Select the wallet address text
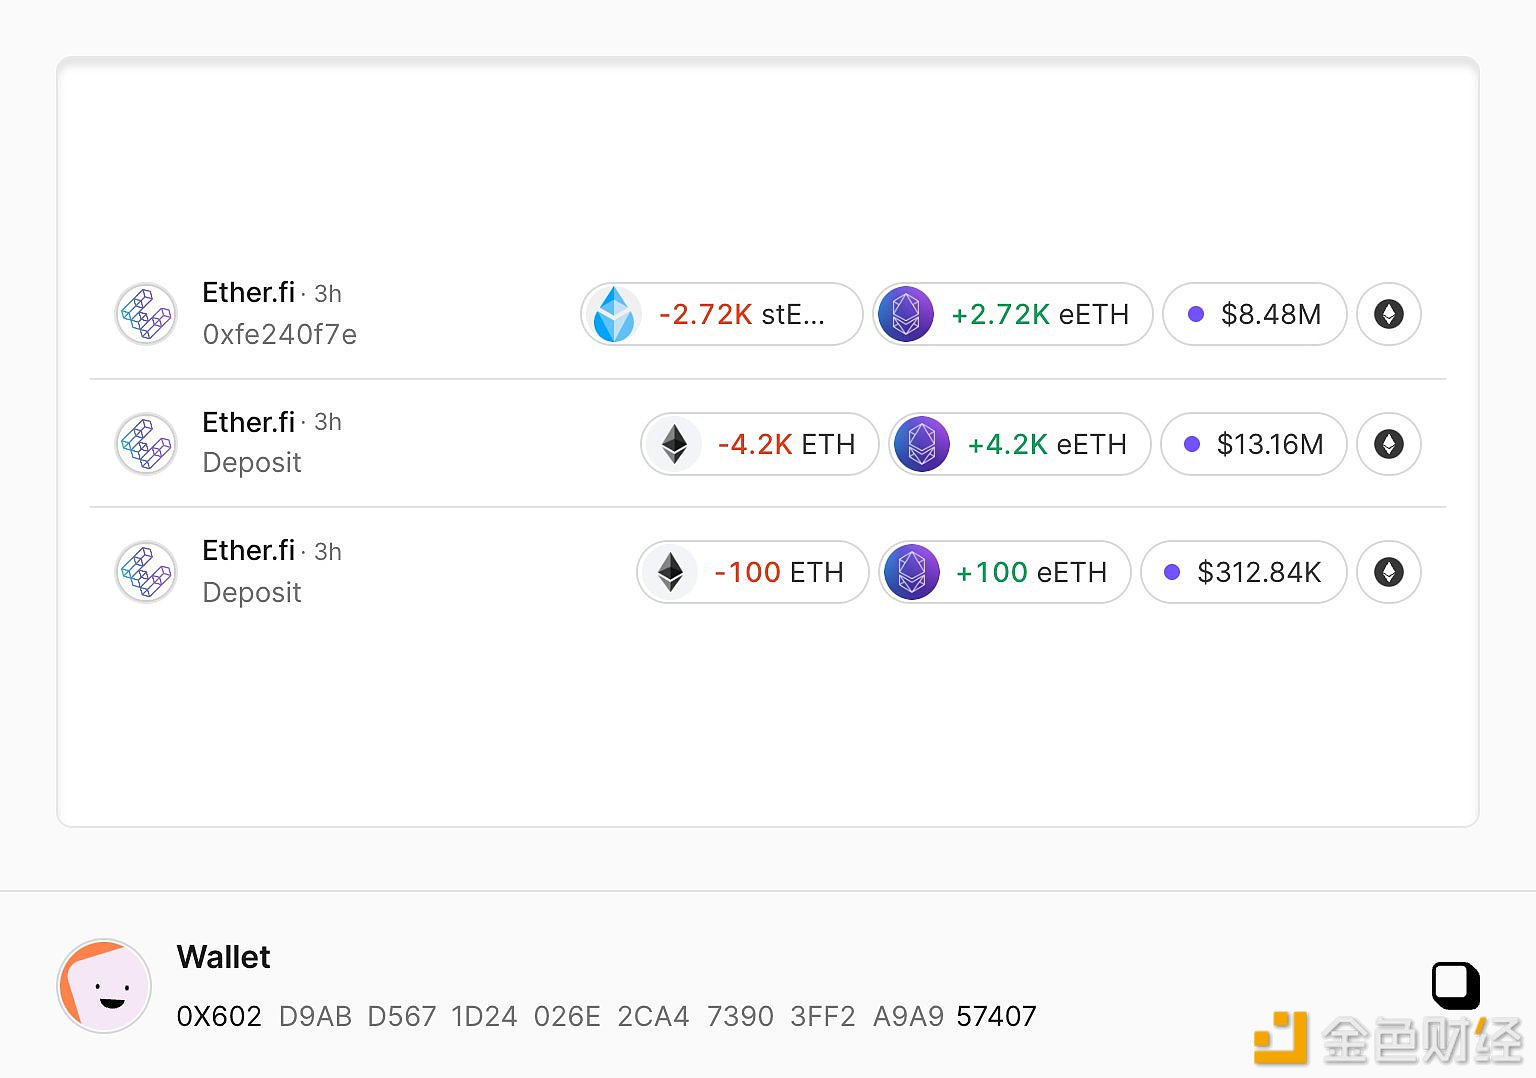Screen dimensions: 1536x1078 coord(606,1016)
